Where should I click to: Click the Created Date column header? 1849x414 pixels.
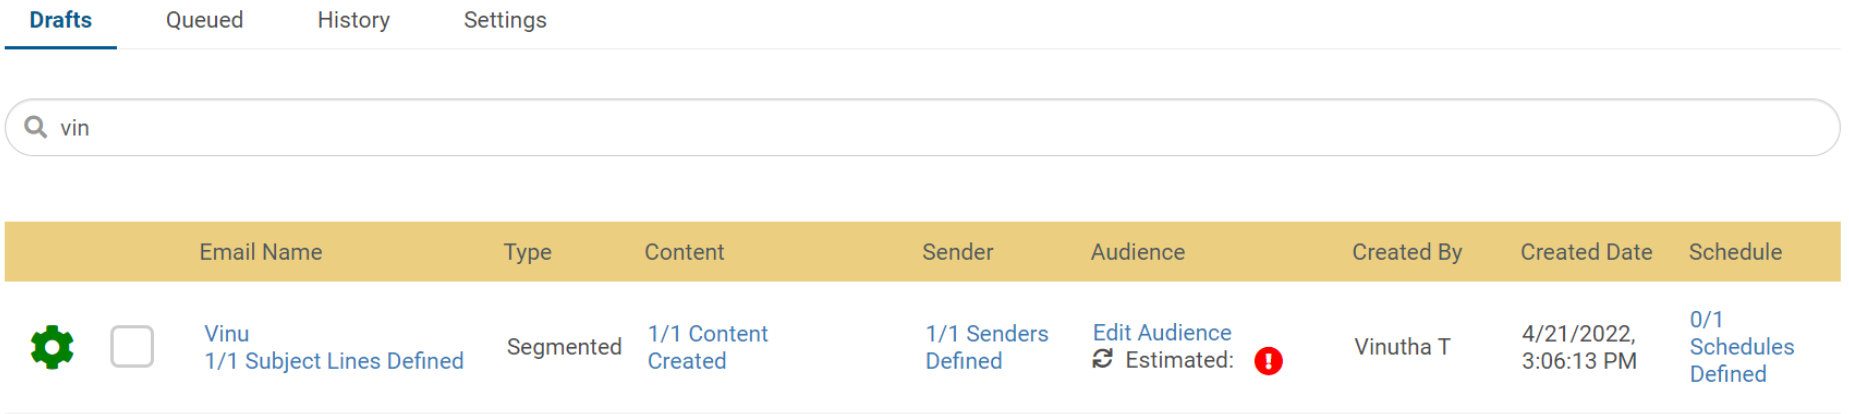tap(1586, 252)
